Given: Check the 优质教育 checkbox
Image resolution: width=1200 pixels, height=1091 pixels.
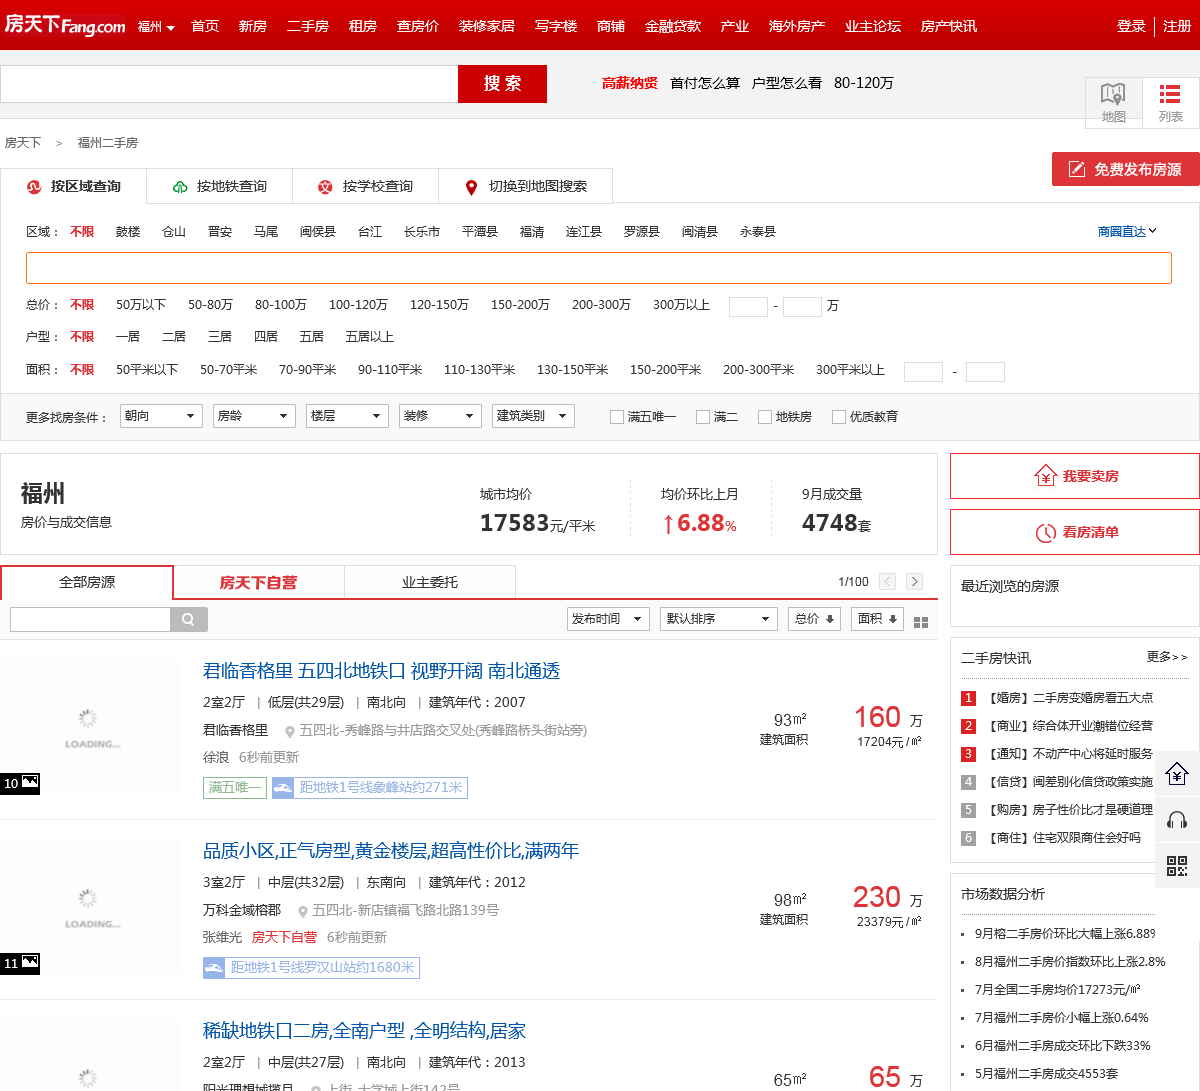Looking at the screenshot, I should (839, 417).
